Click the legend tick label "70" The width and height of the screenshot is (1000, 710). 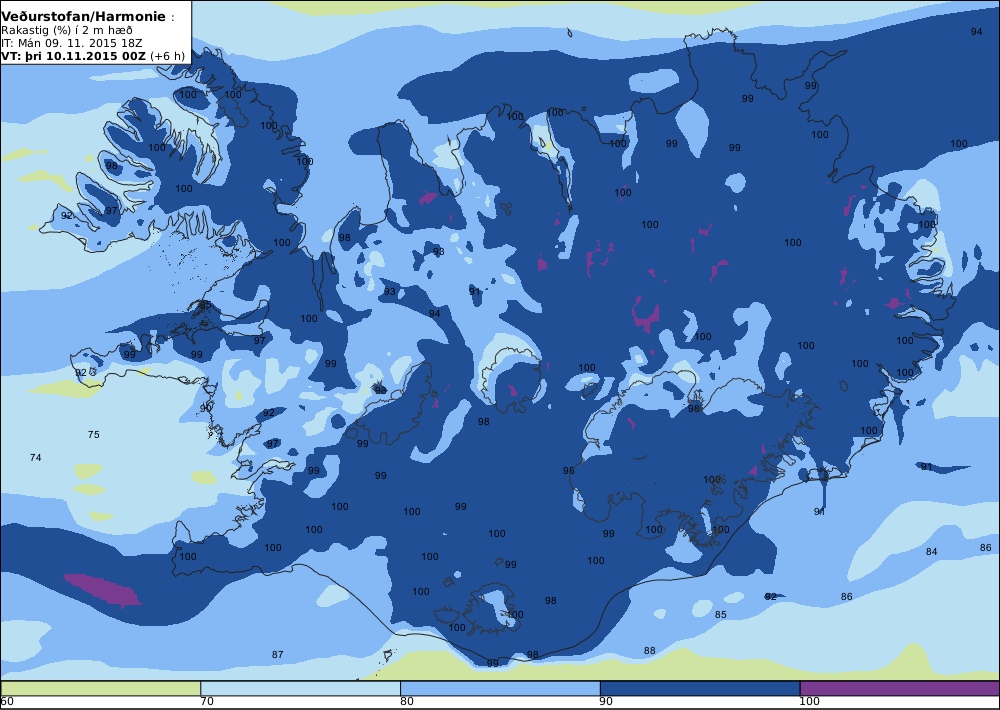tap(207, 702)
